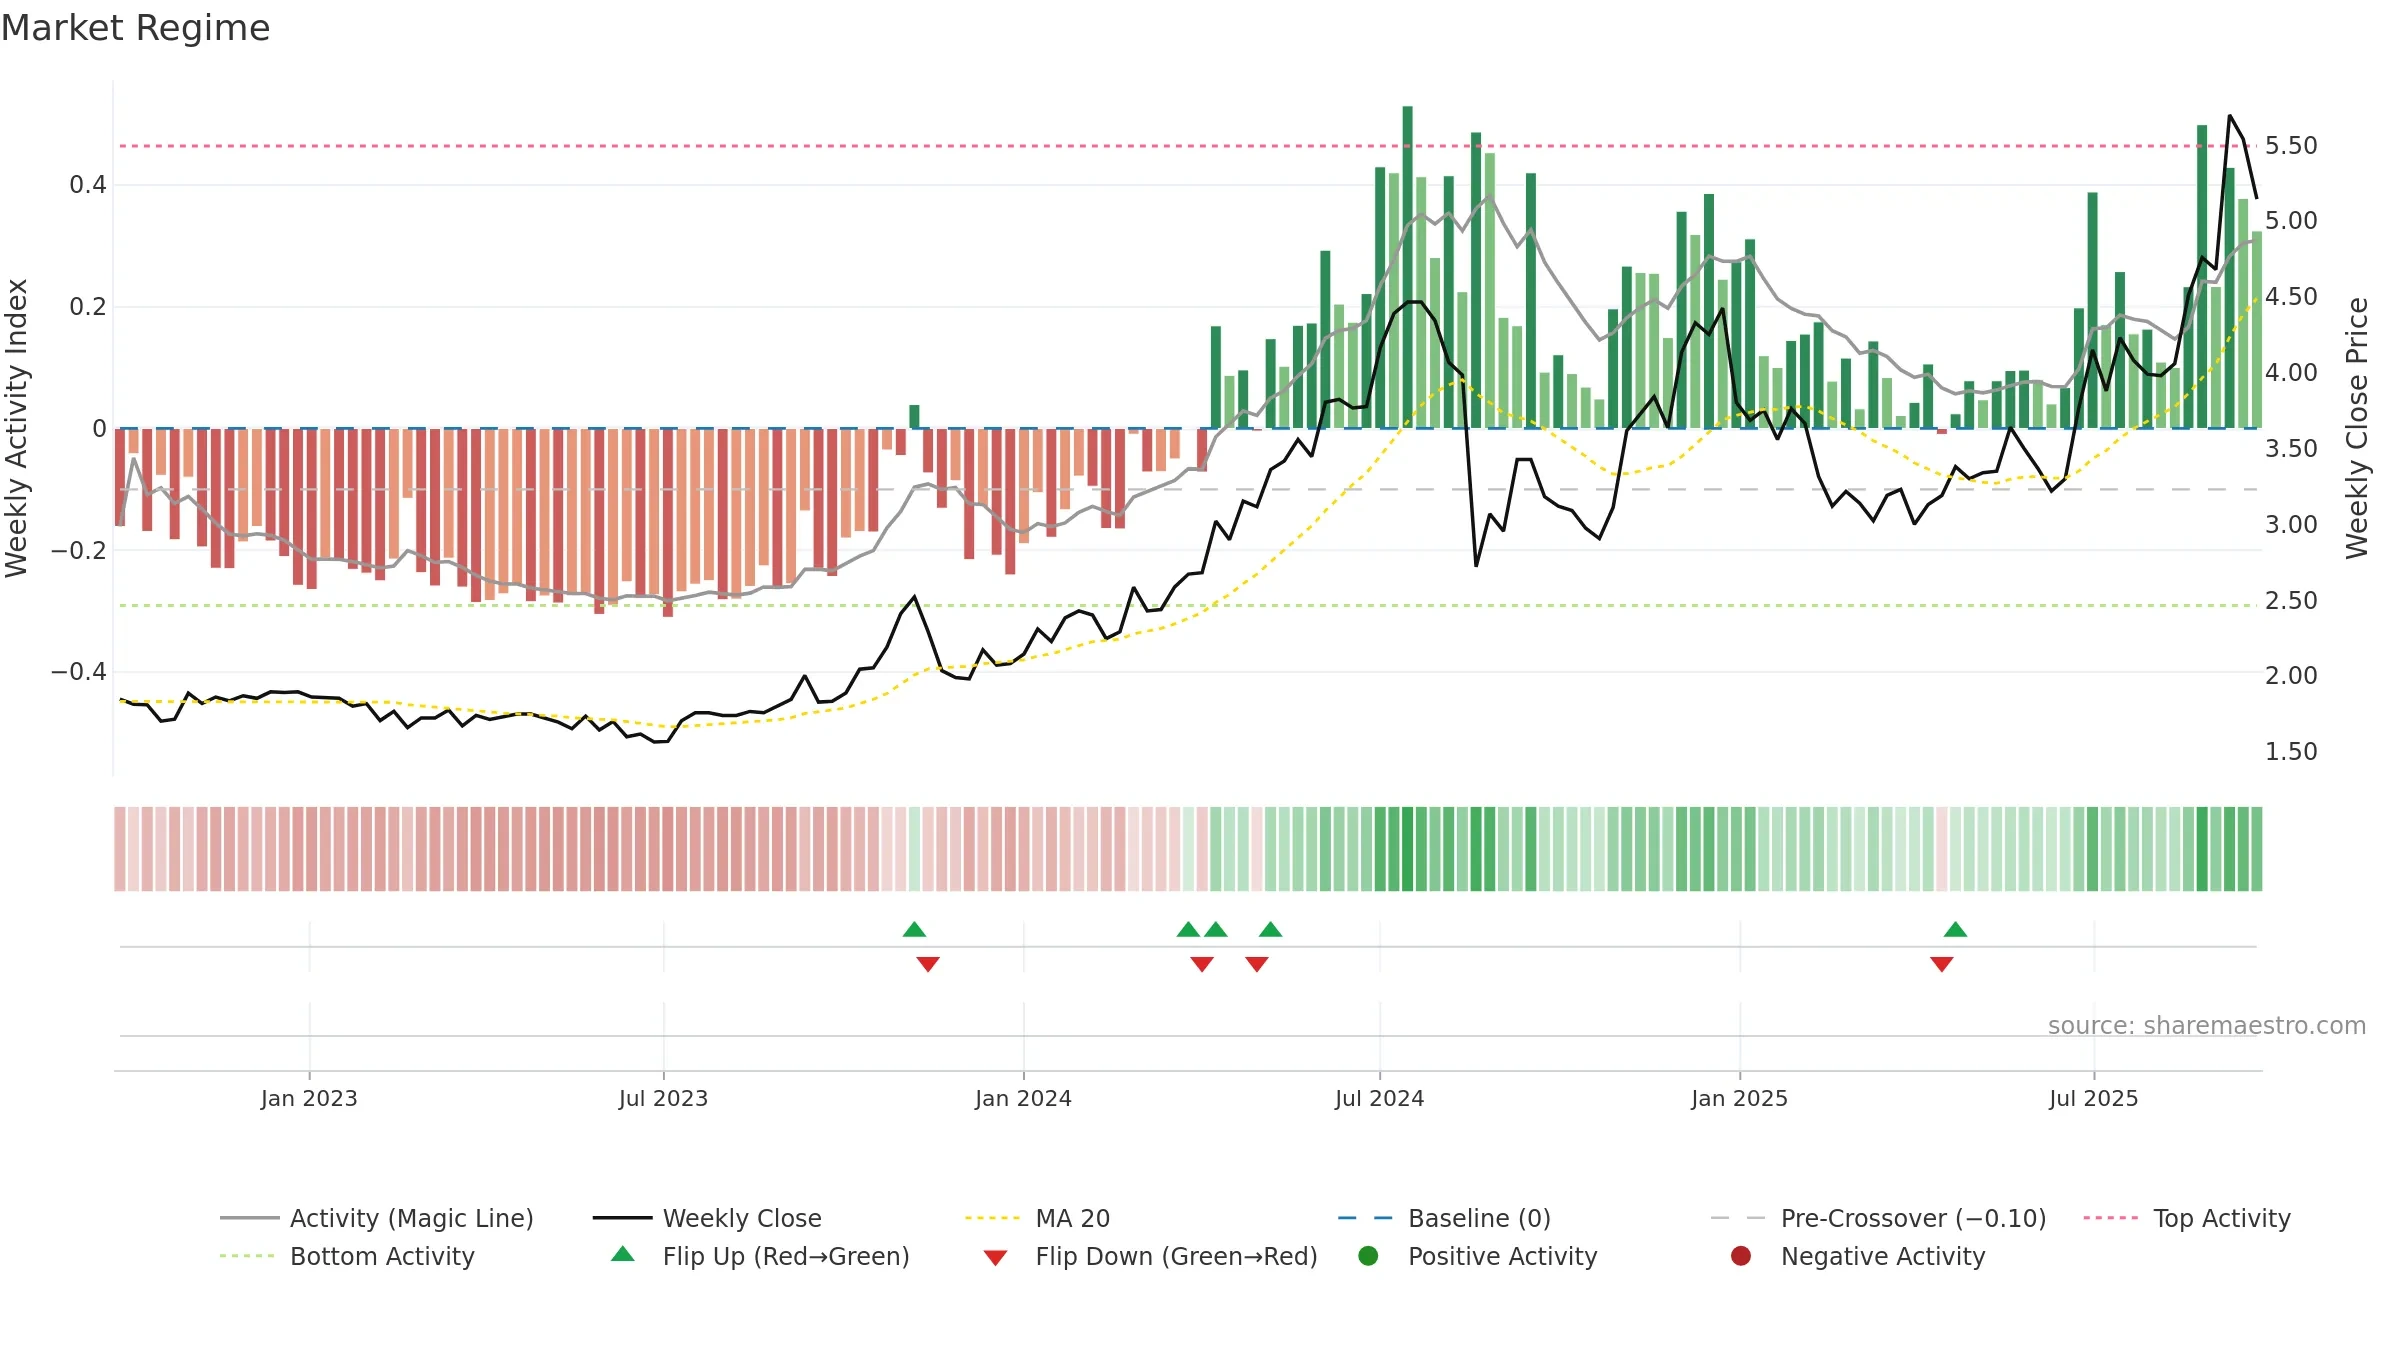Toggle the Baseline (0) legend entry
This screenshot has height=1350, width=2400.
(x=1444, y=1218)
